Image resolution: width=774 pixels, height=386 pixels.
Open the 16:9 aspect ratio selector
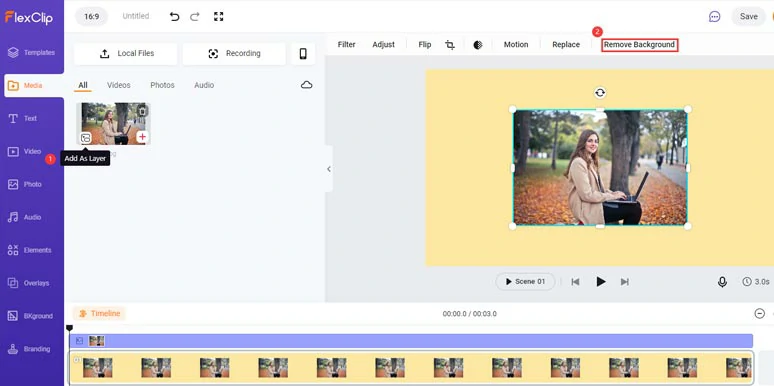91,16
